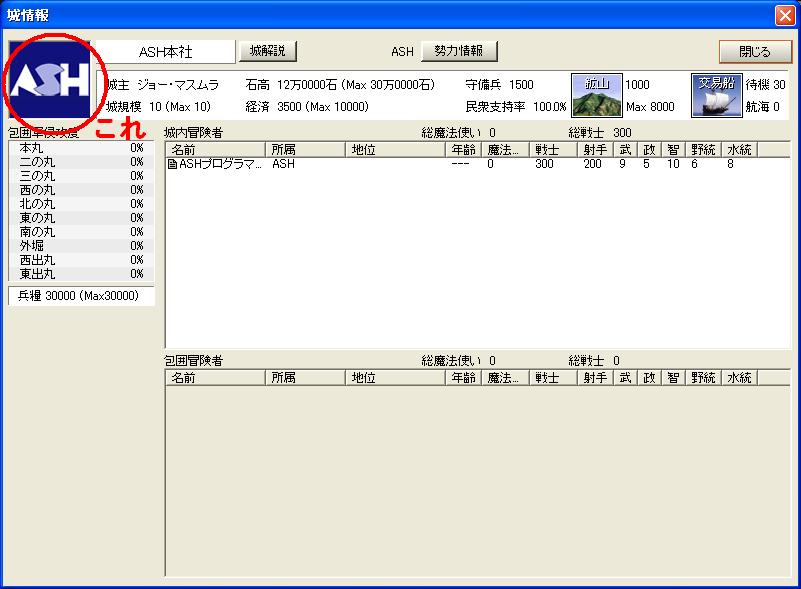Screen dimensions: 801x589
Task: Sort 包囲冒険者 list by 地位 column
Action: pos(394,378)
